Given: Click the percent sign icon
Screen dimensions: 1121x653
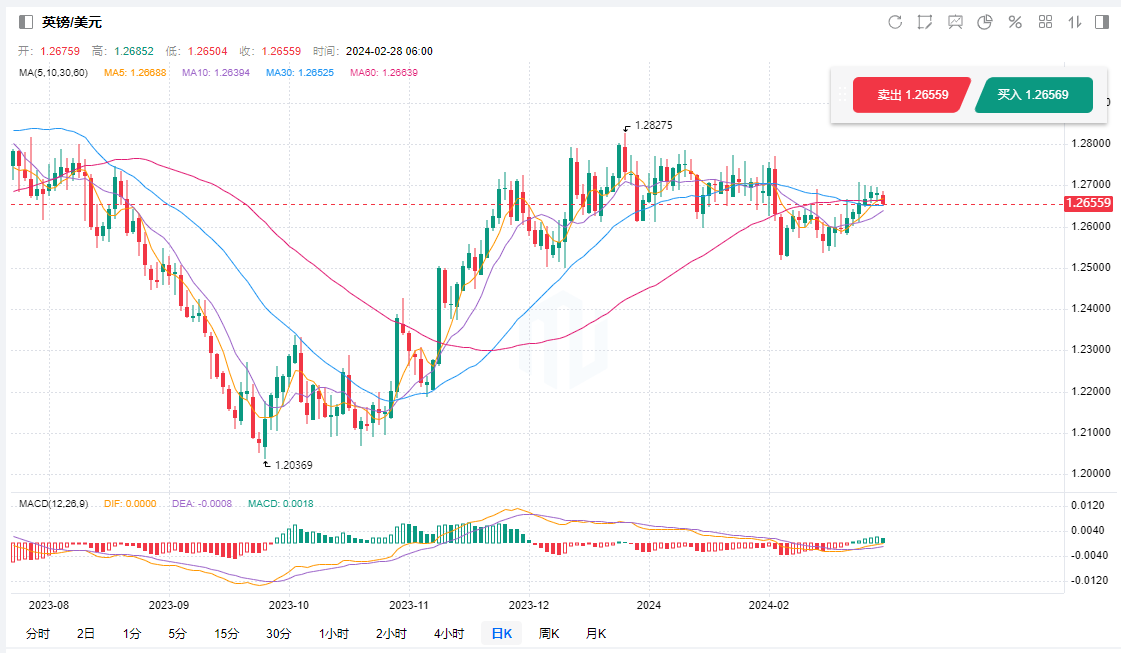Looking at the screenshot, I should click(1015, 22).
